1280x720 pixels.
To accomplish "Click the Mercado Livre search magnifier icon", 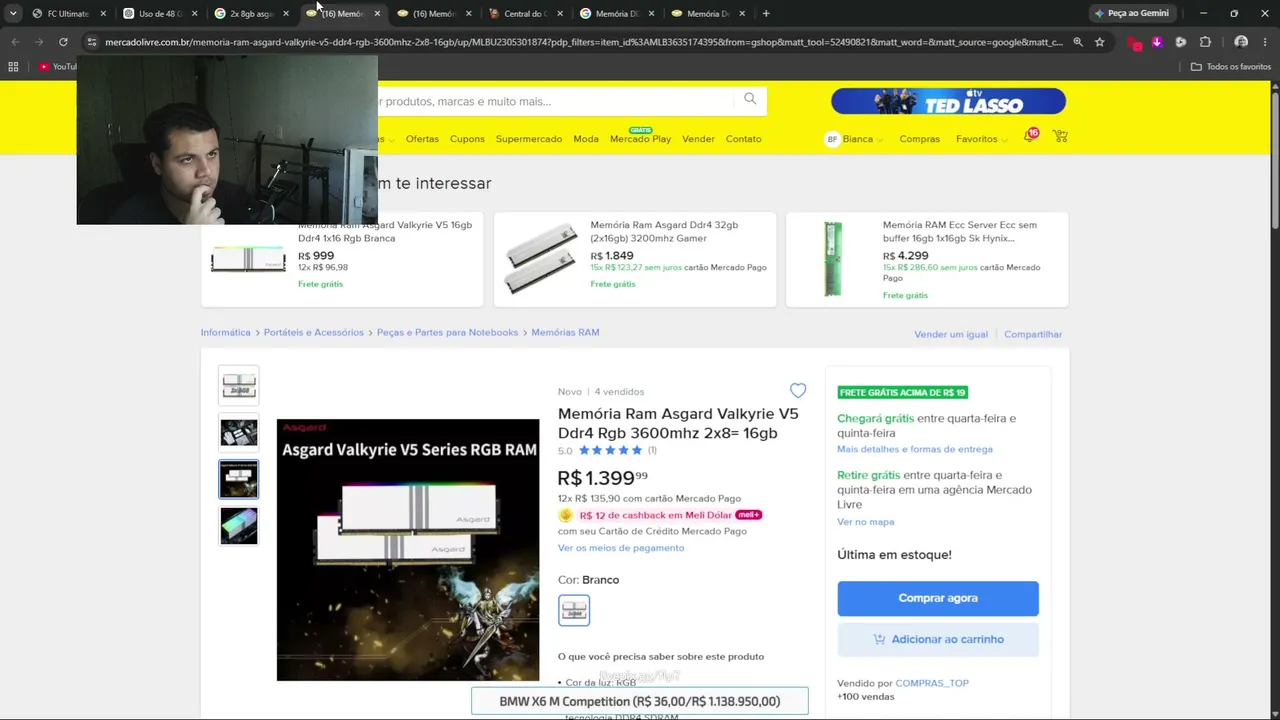I will 750,99.
